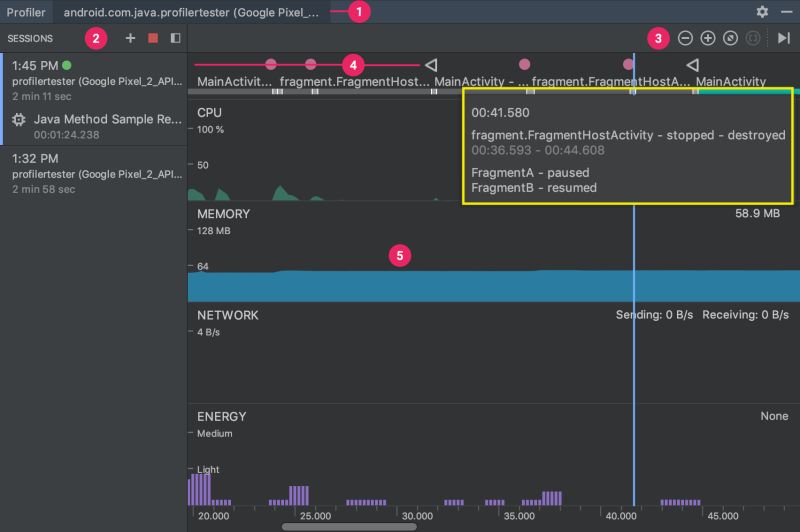Image resolution: width=800 pixels, height=532 pixels.
Task: Click the 35.000 time axis label
Action: pos(519,516)
